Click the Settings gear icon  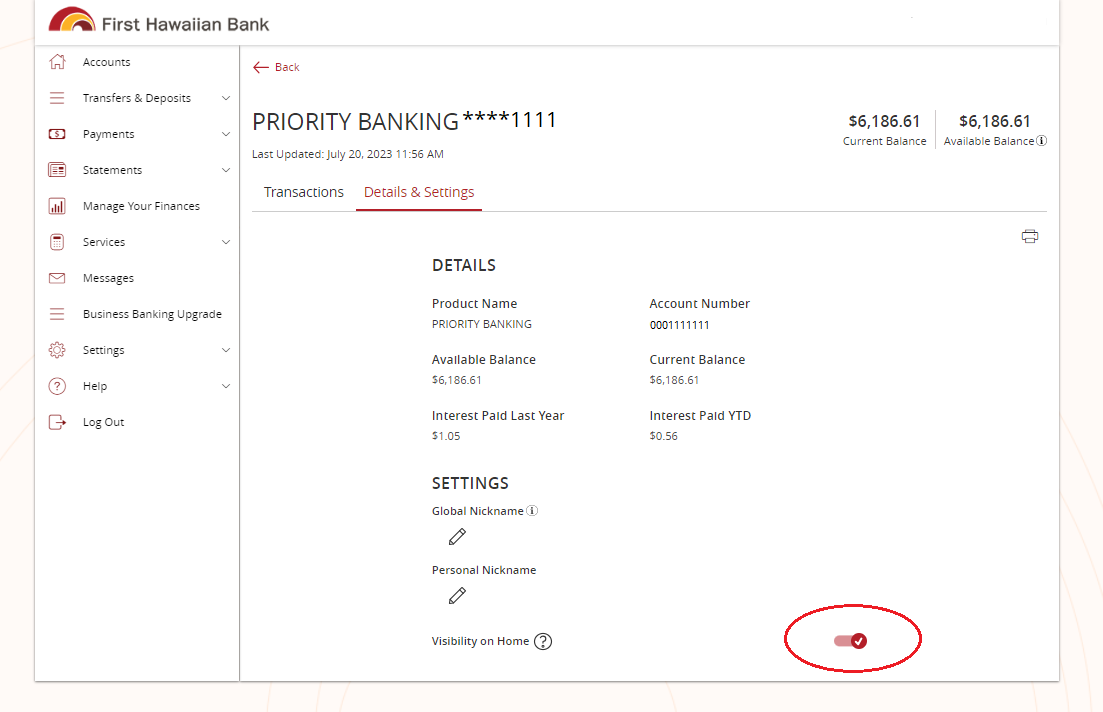(x=57, y=350)
